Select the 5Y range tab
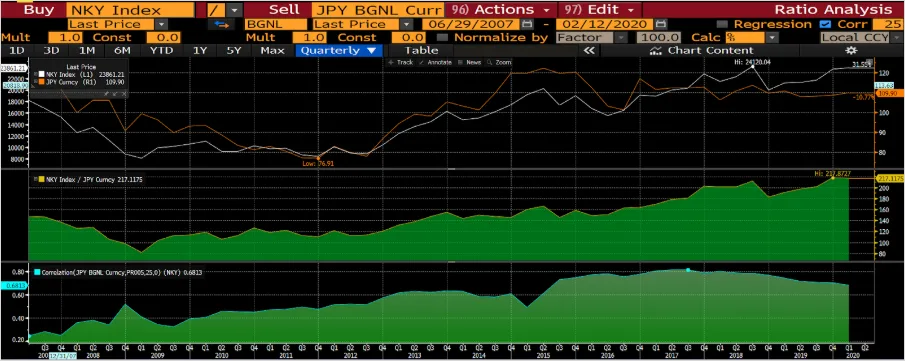The height and width of the screenshot is (361, 905). tap(234, 50)
